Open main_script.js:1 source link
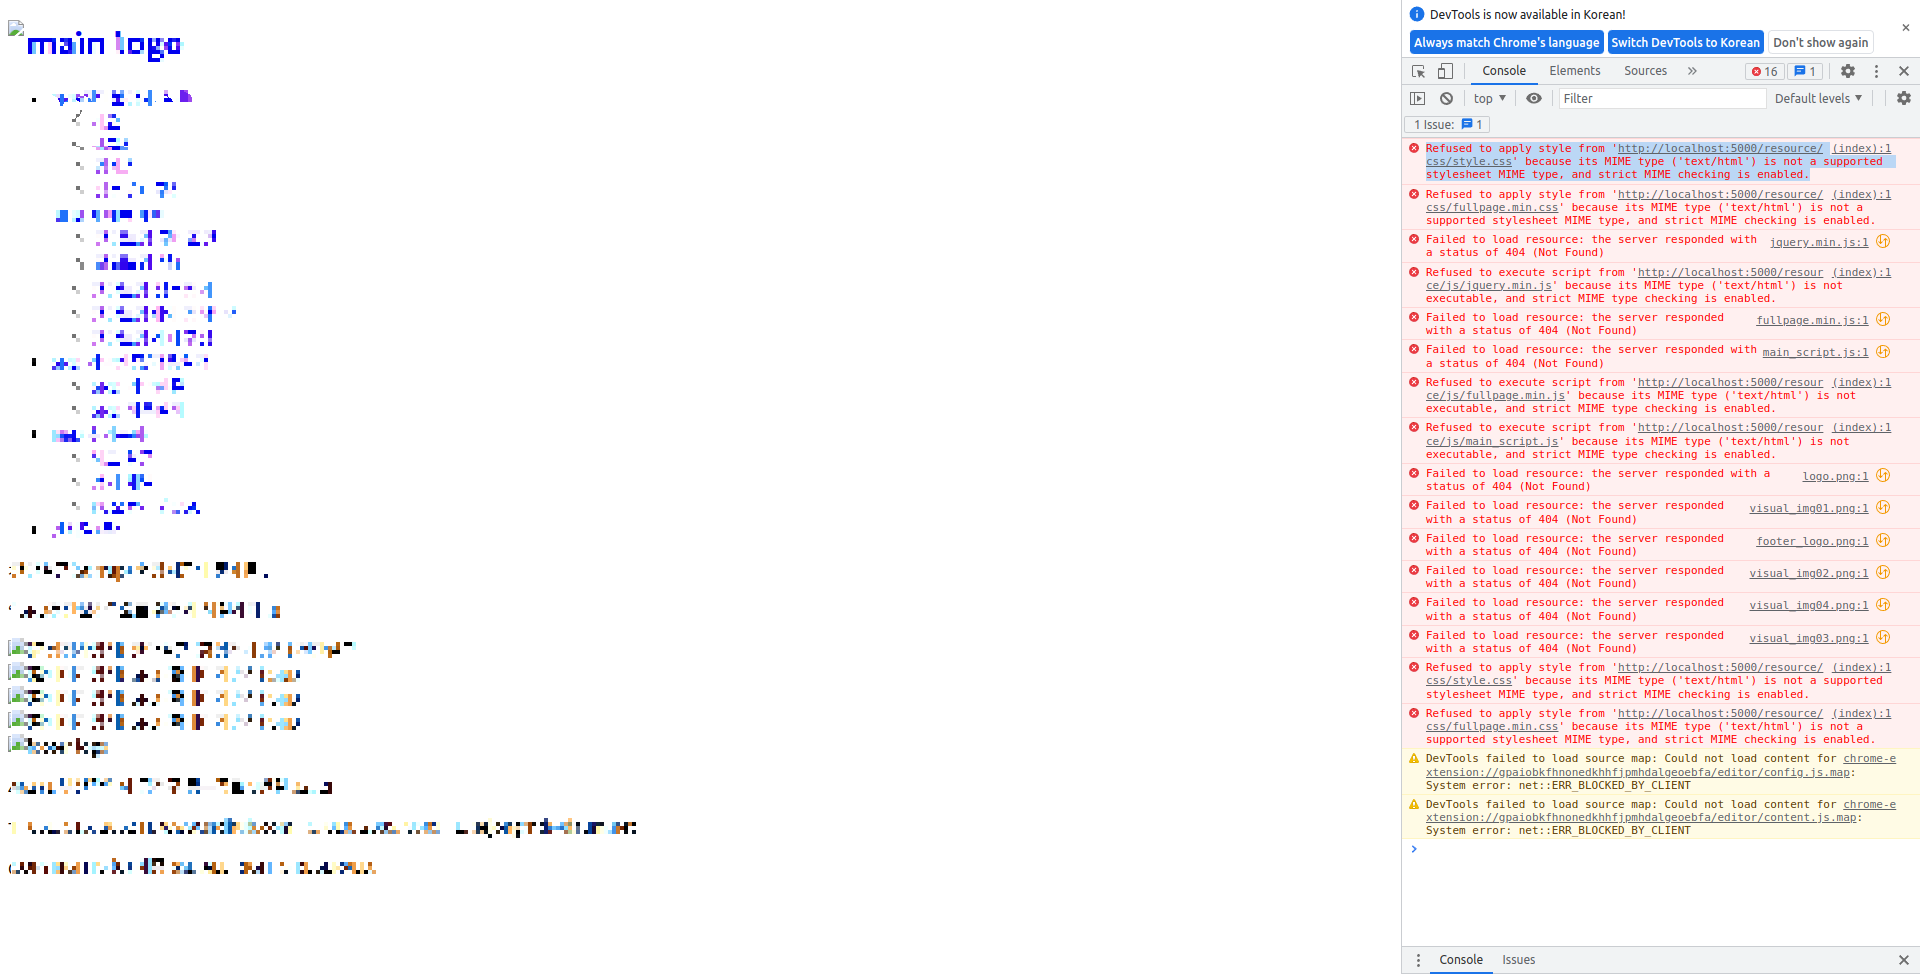Screen dimensions: 1920x974 coord(1815,352)
